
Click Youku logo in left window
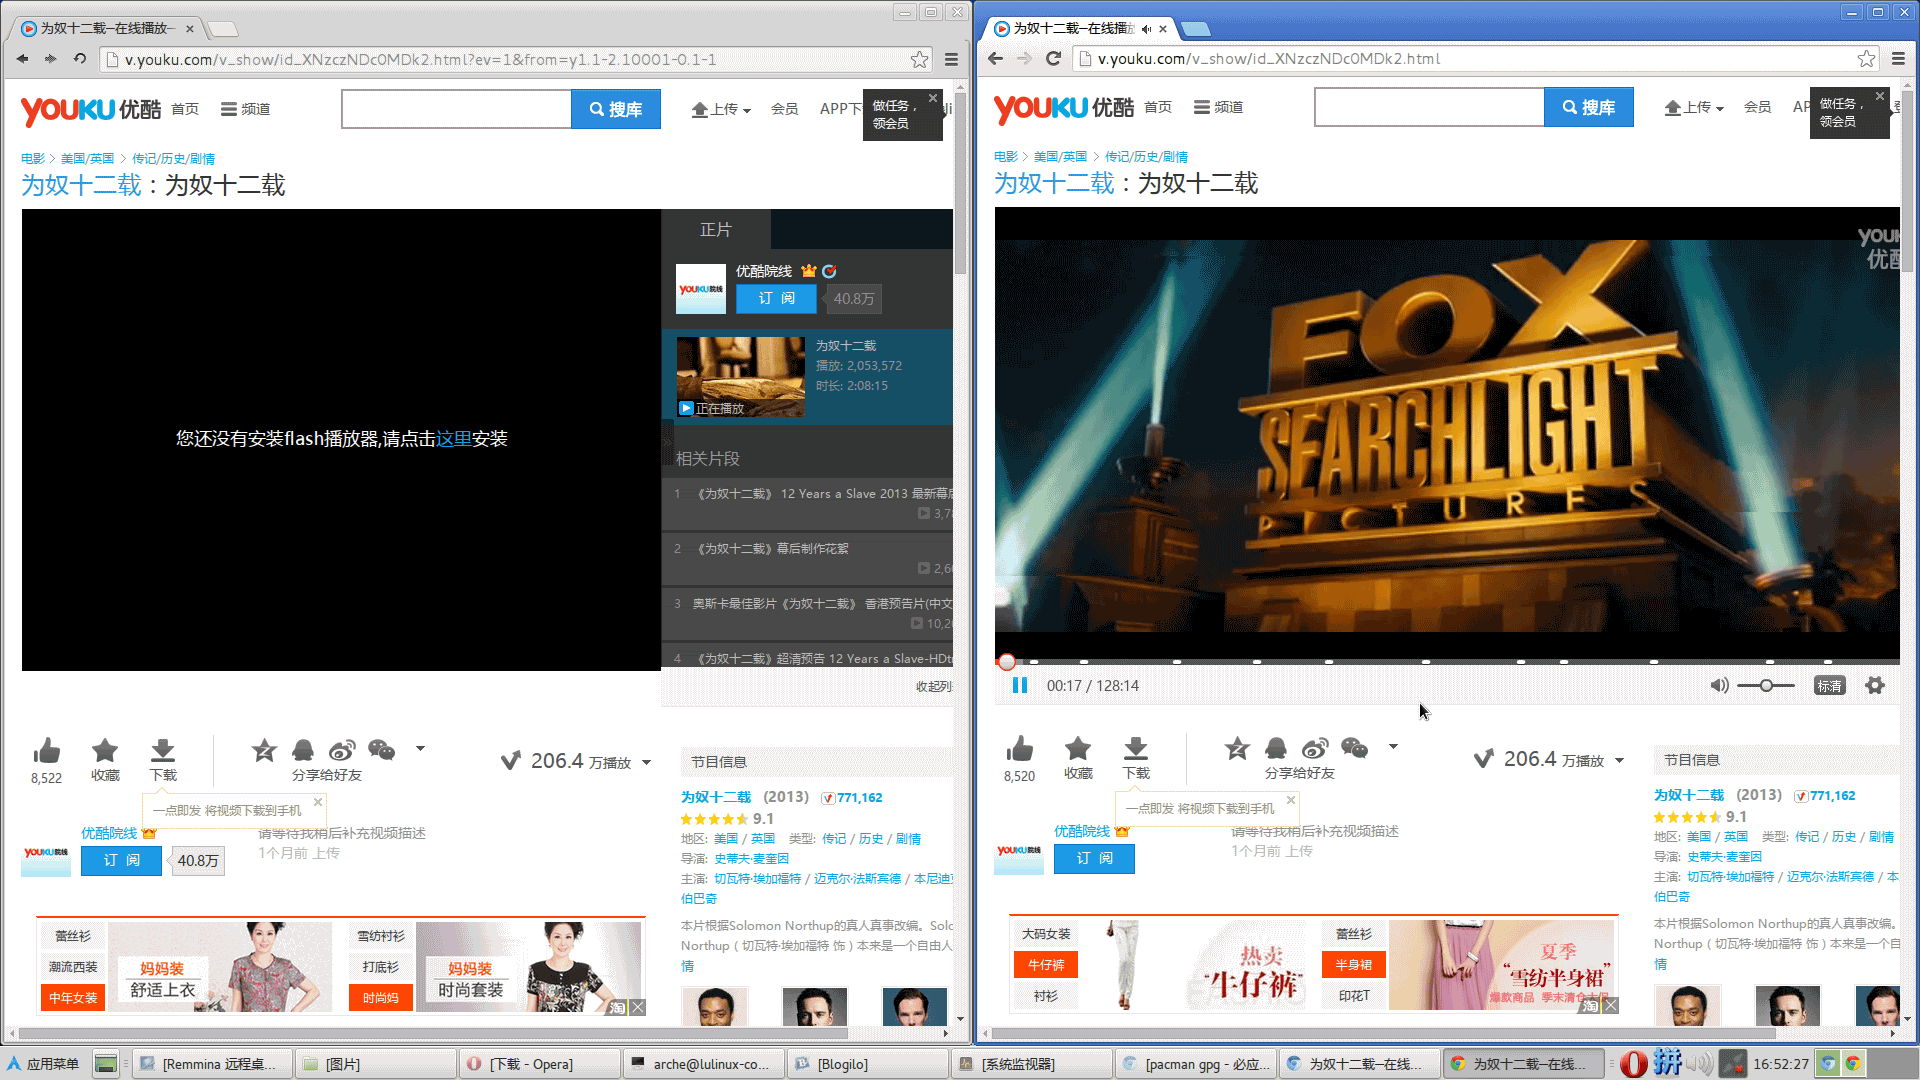tap(90, 109)
